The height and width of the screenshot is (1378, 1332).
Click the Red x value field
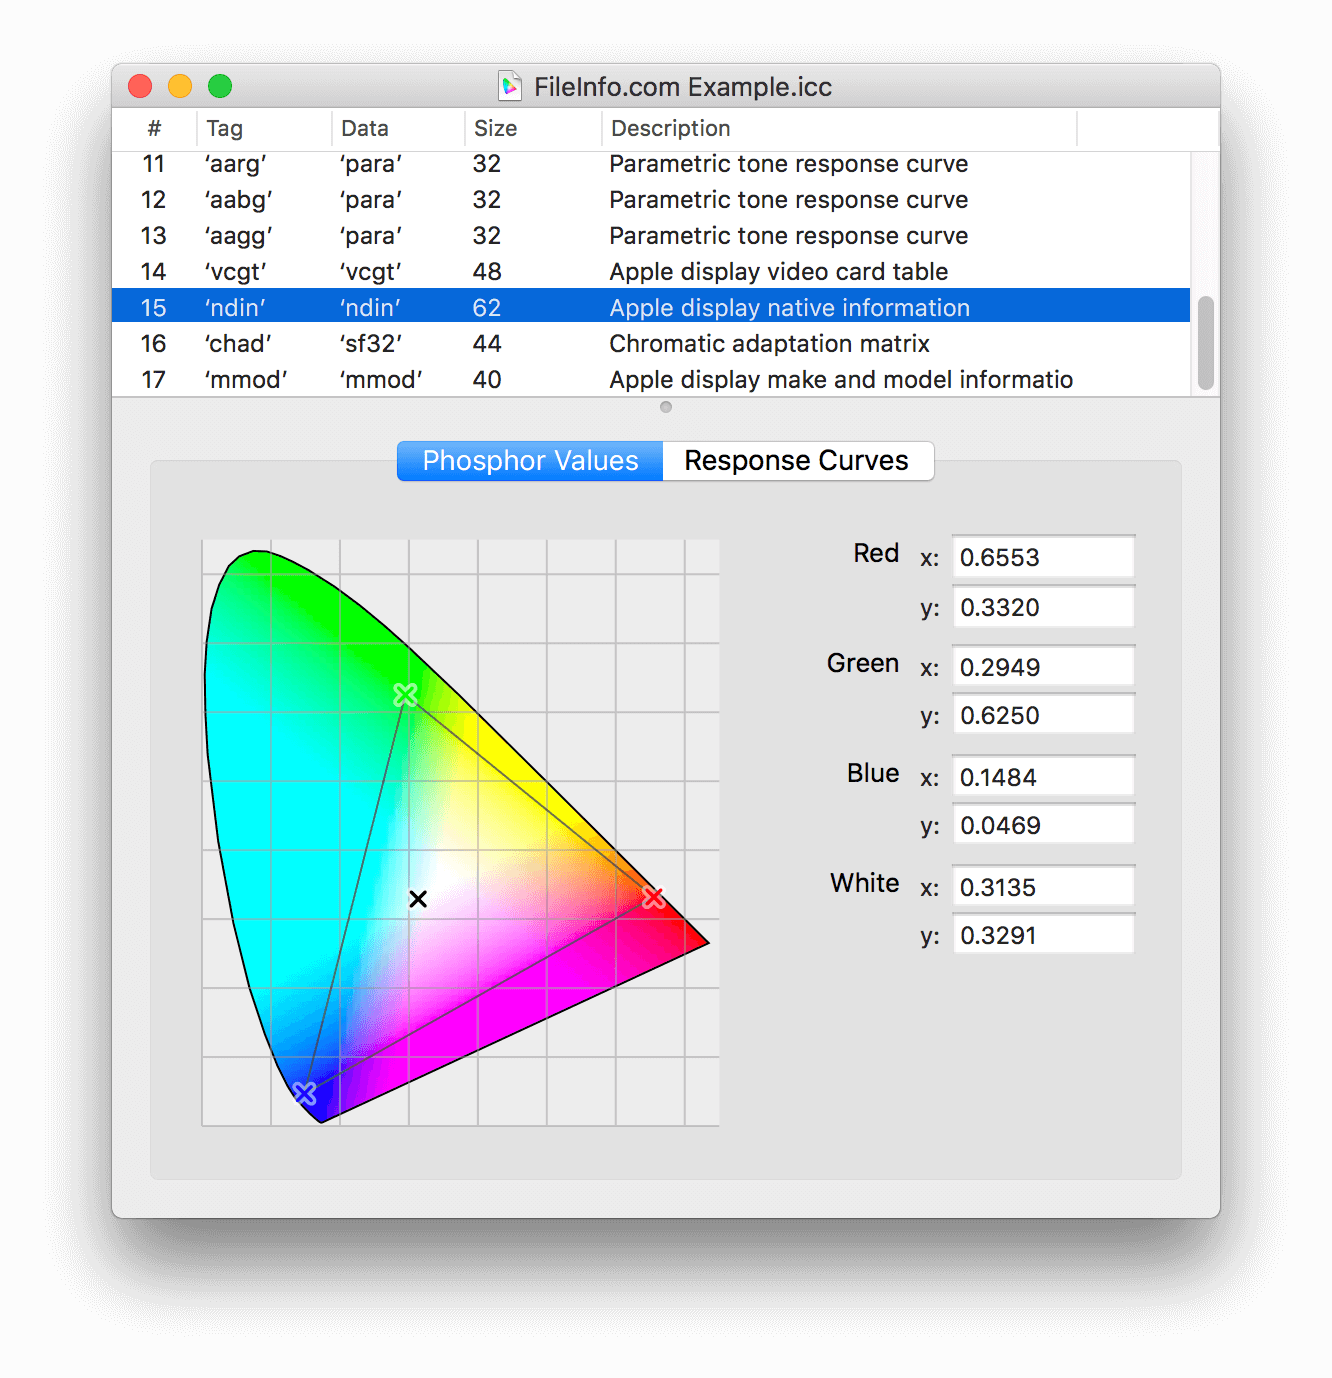click(x=1042, y=557)
